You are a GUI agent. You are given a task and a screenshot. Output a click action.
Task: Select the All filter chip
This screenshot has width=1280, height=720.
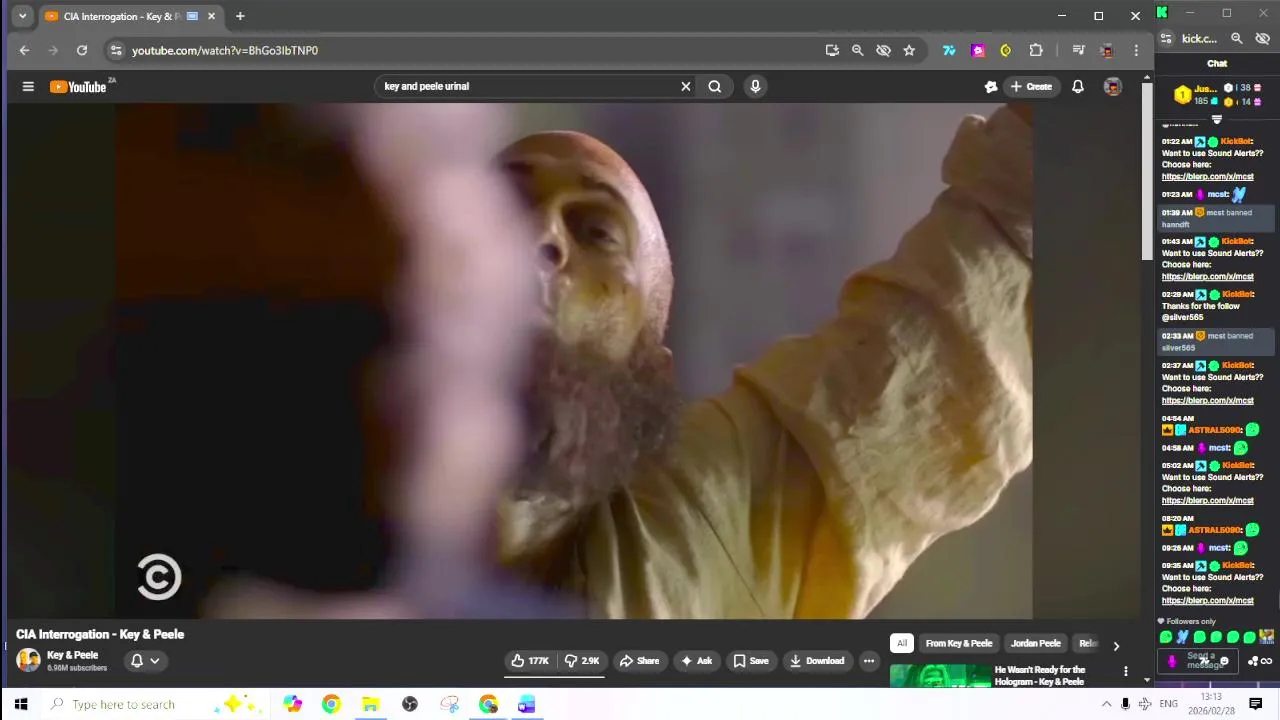(x=902, y=643)
